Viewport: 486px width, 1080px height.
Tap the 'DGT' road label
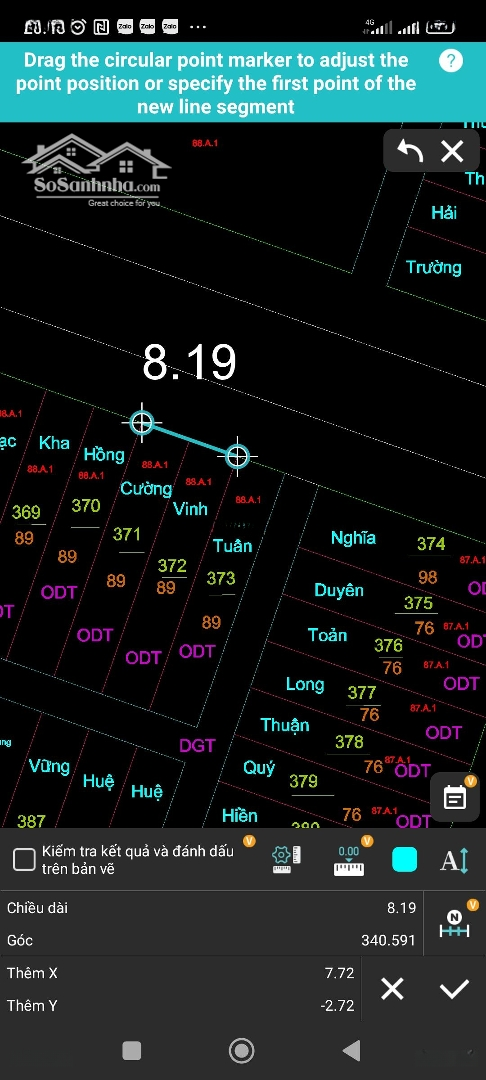tap(198, 745)
